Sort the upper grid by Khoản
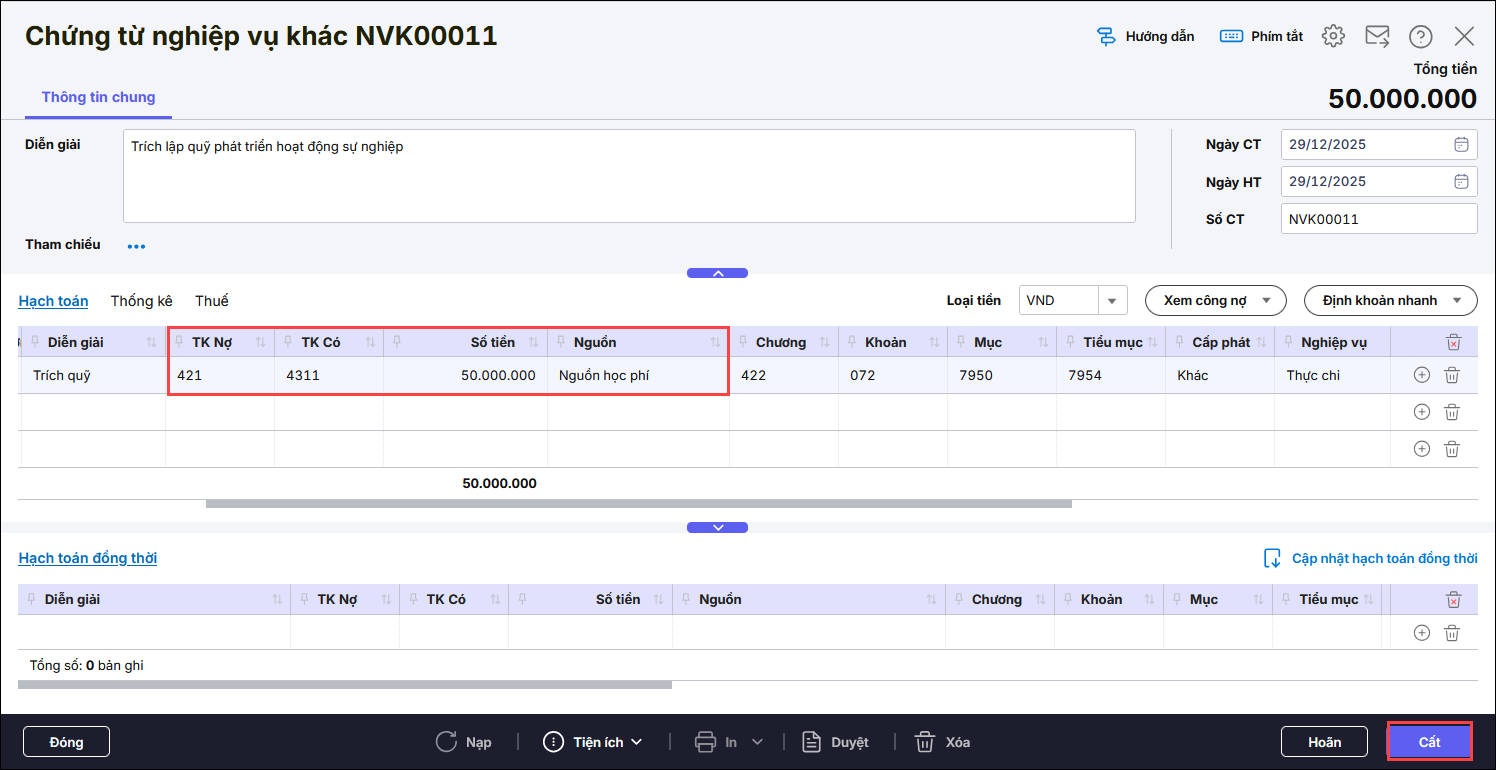 (934, 343)
